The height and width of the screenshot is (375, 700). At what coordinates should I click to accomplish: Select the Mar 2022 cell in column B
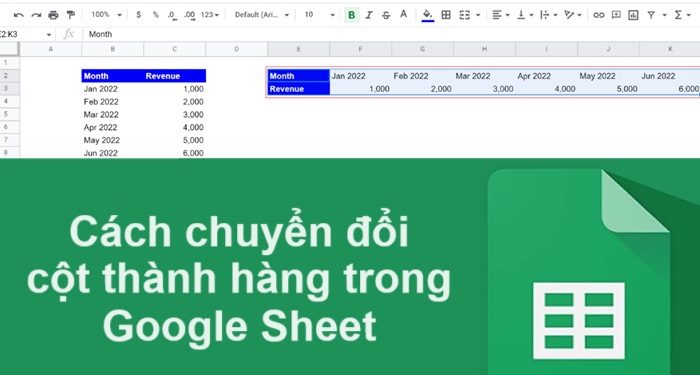[113, 115]
